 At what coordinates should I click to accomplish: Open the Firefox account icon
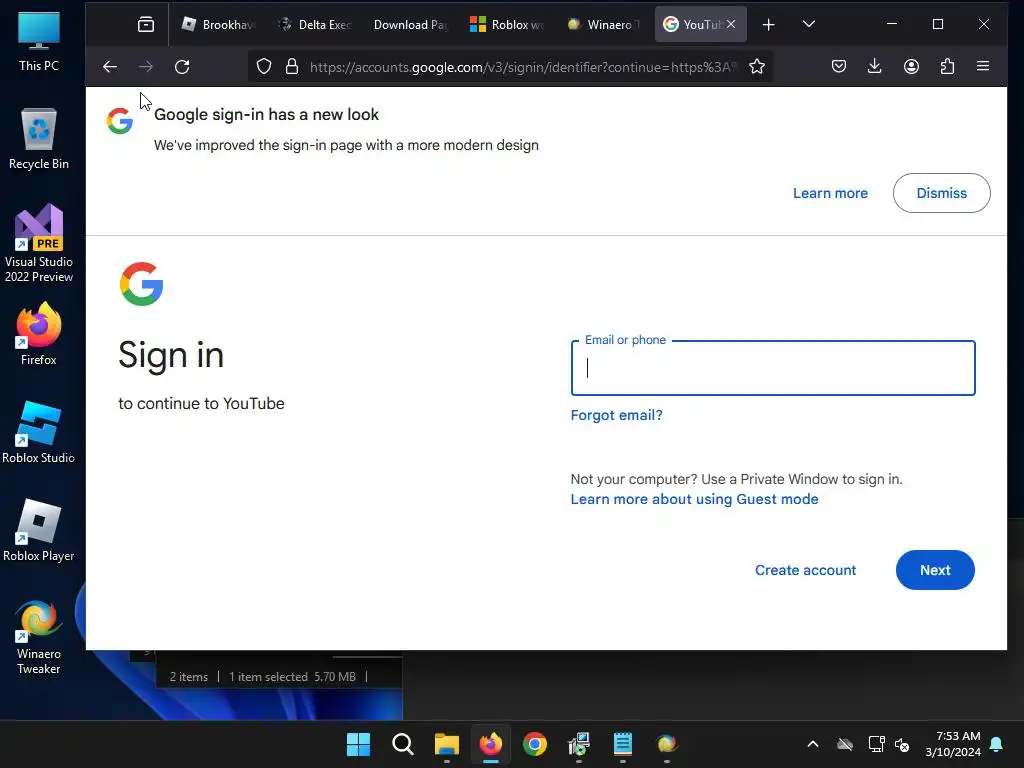click(912, 67)
